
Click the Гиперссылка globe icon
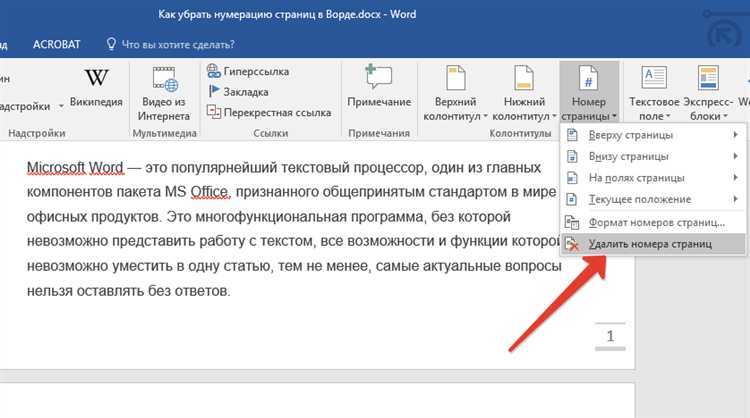coord(213,71)
